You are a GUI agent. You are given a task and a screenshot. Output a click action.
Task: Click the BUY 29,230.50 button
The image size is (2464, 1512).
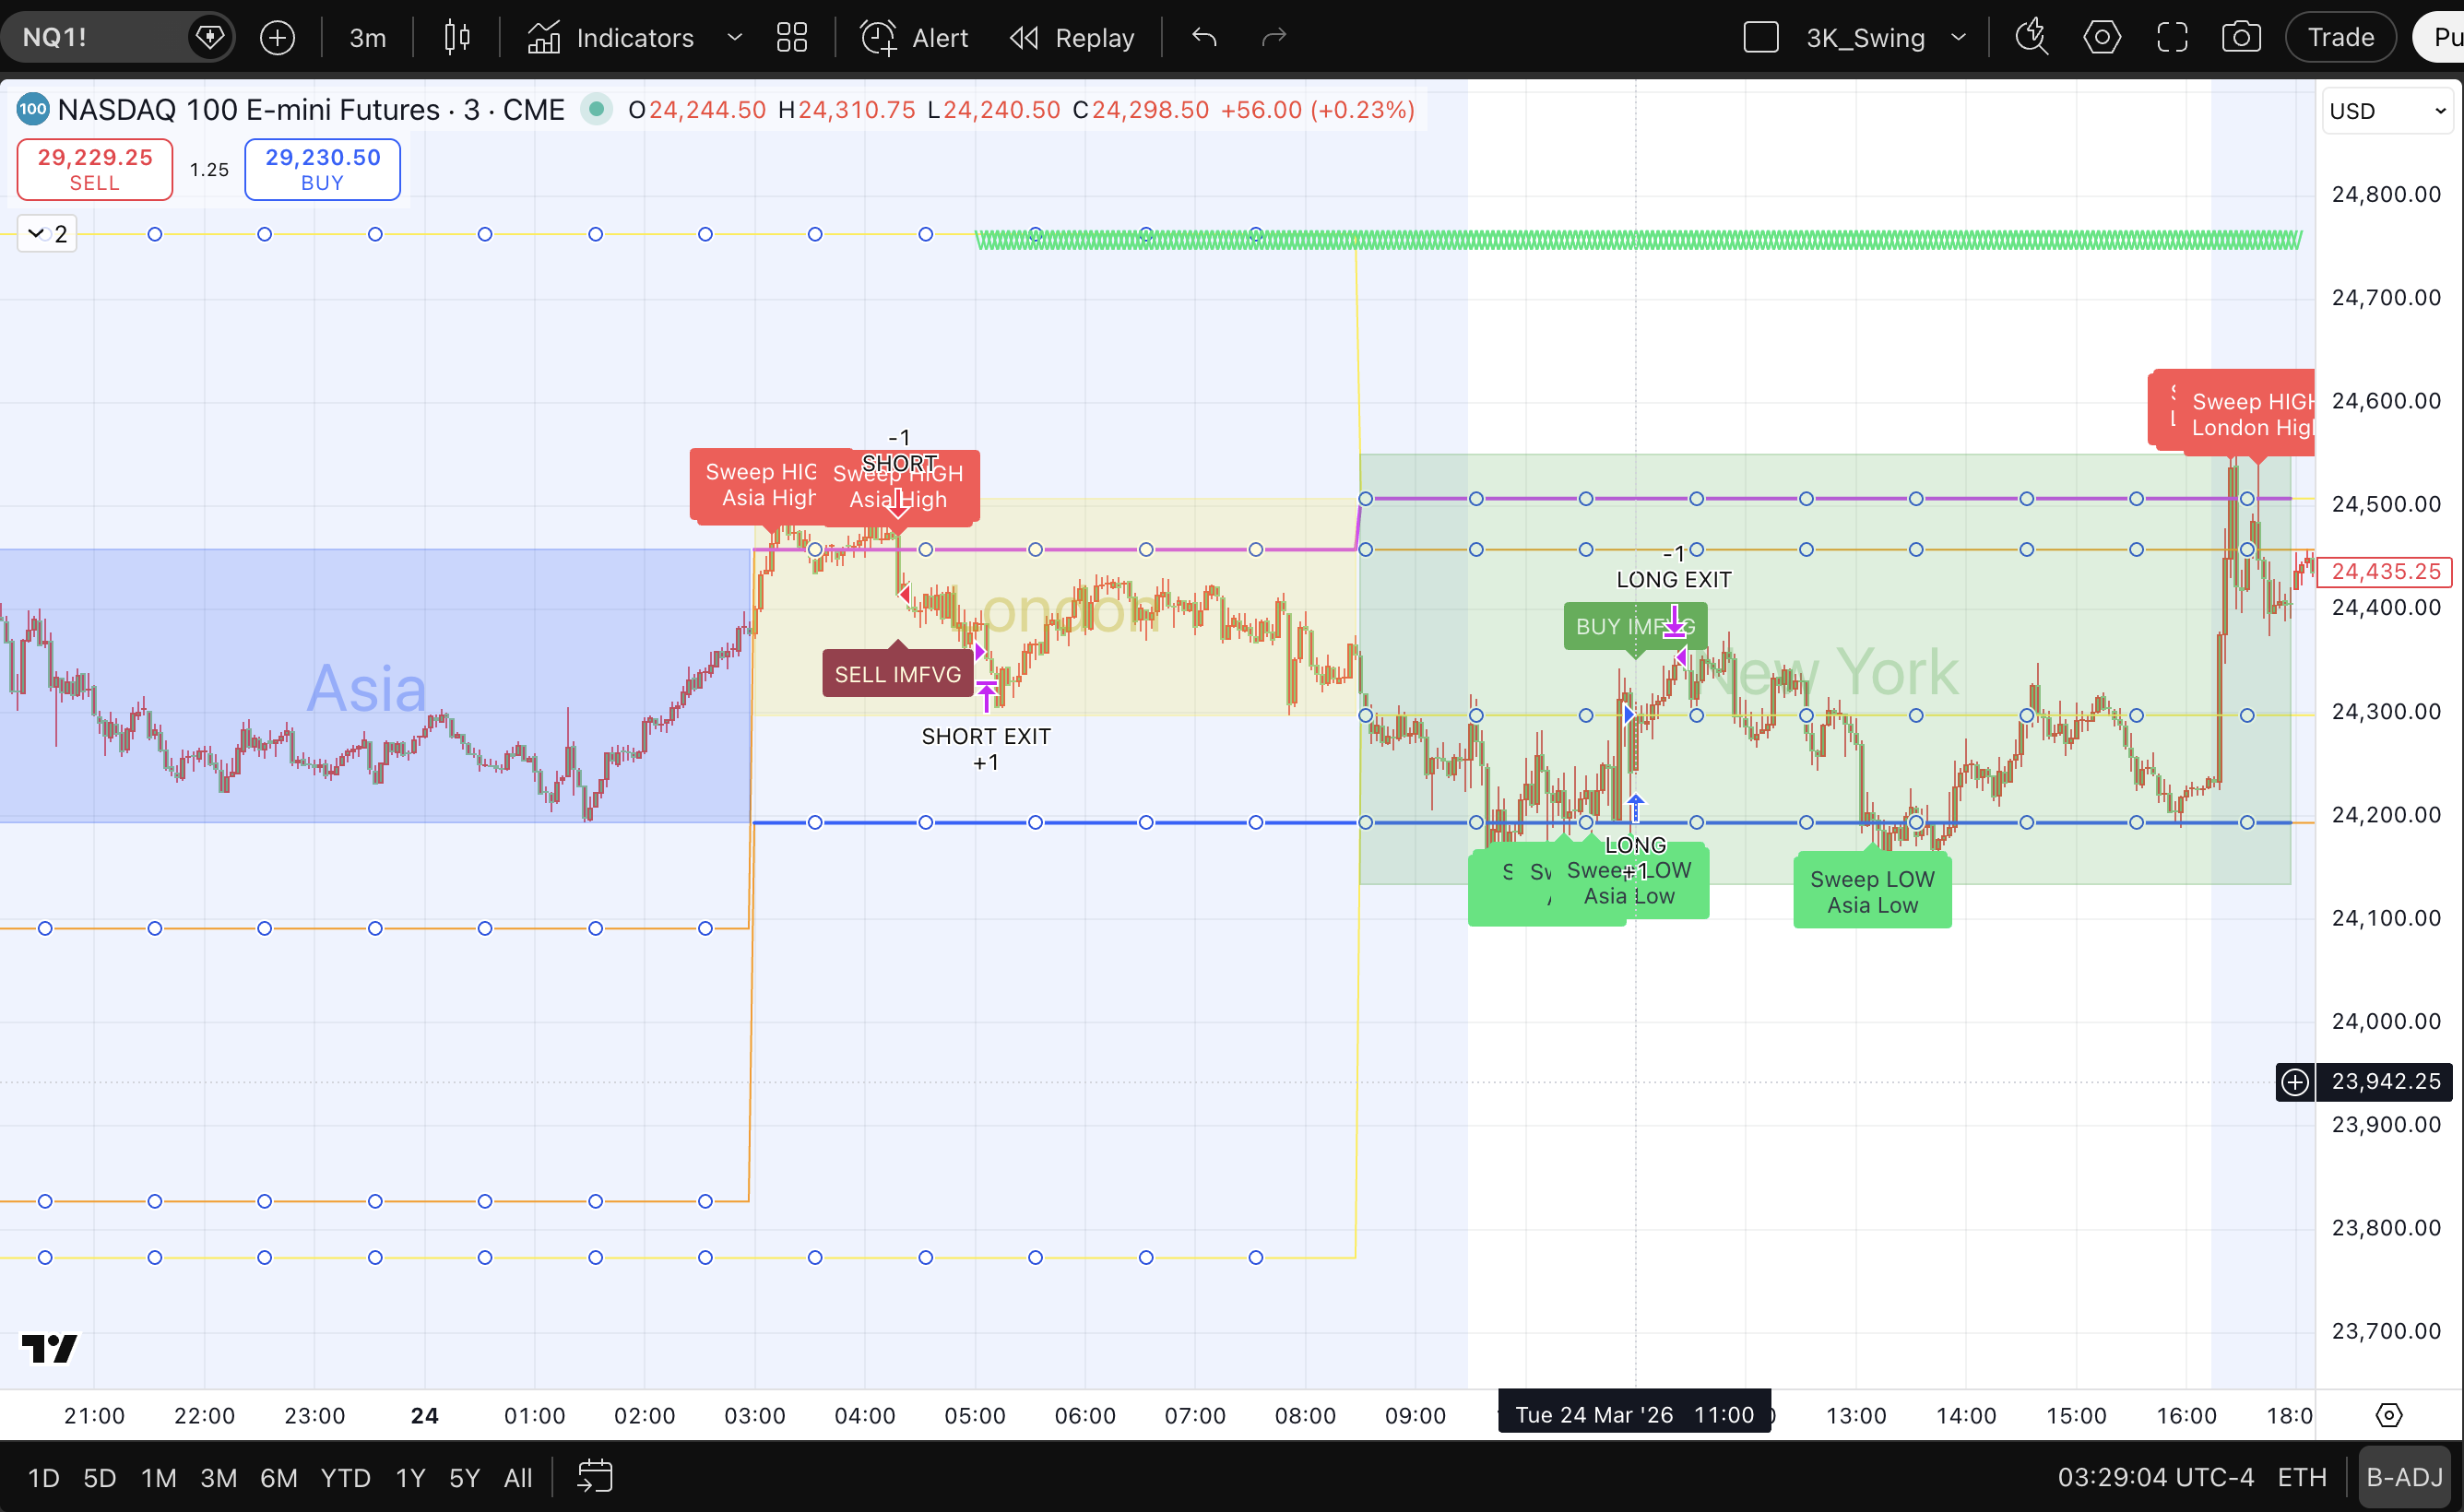tap(323, 169)
